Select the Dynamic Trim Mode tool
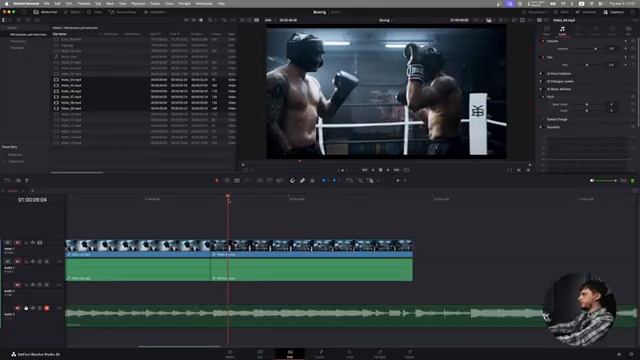 237,180
